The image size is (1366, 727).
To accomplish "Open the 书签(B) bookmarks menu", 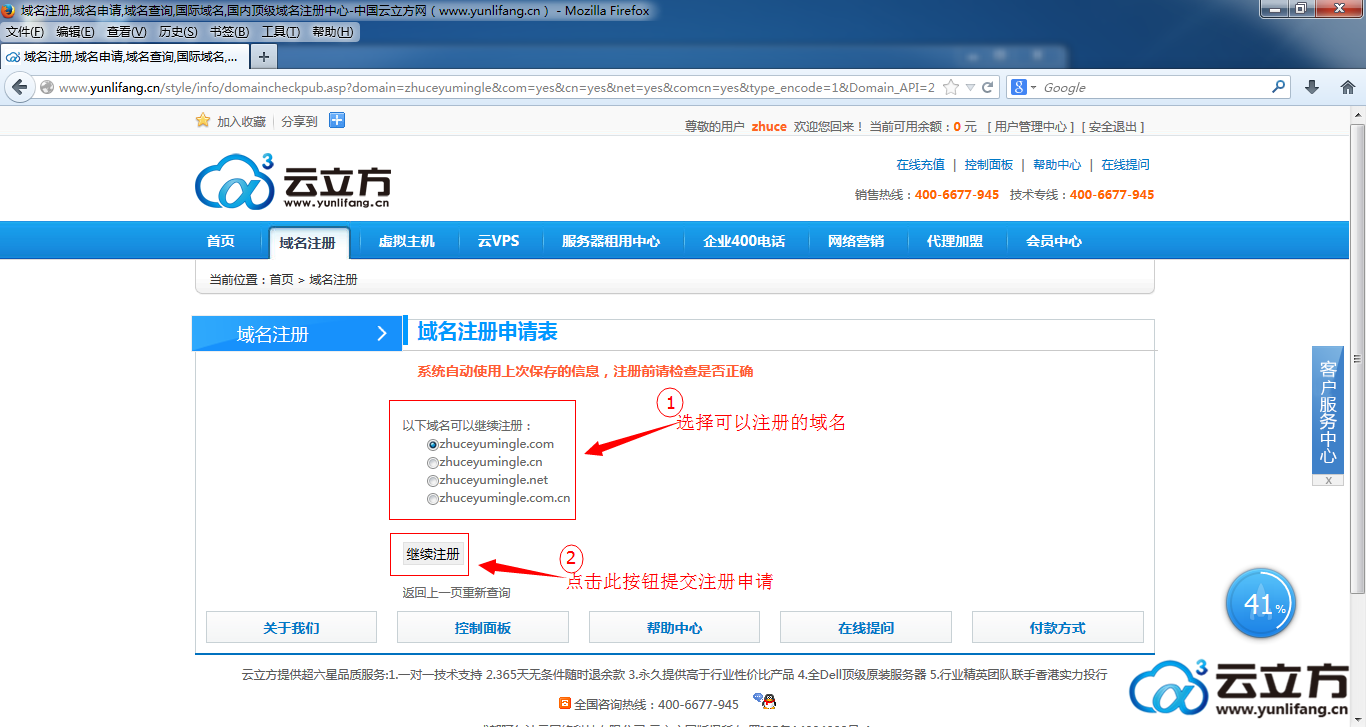I will [x=229, y=32].
